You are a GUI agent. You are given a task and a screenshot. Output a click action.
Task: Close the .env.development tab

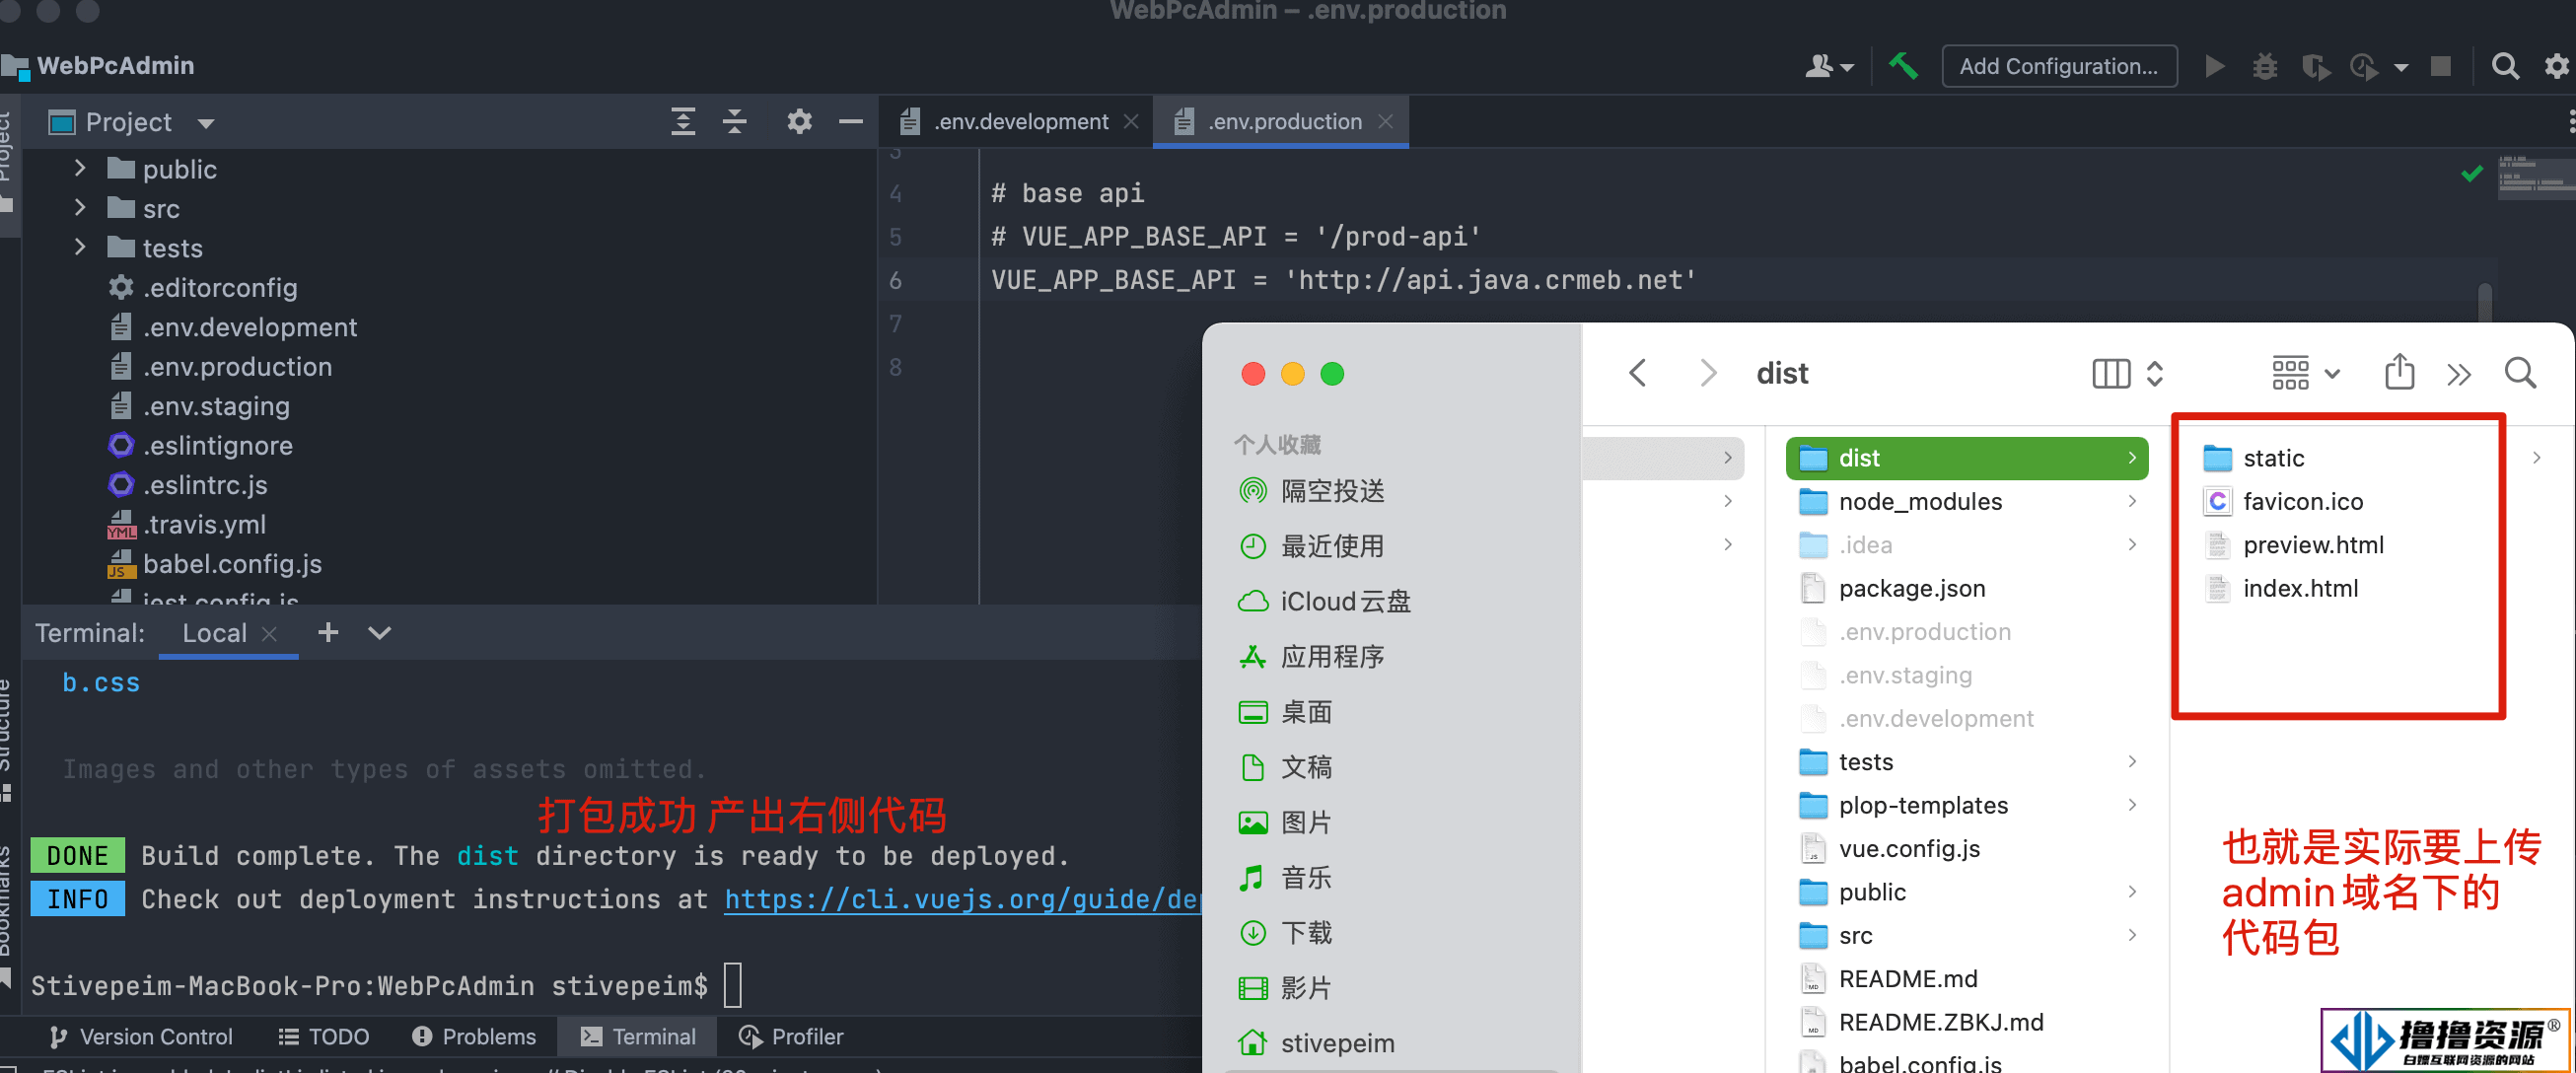coord(1131,121)
